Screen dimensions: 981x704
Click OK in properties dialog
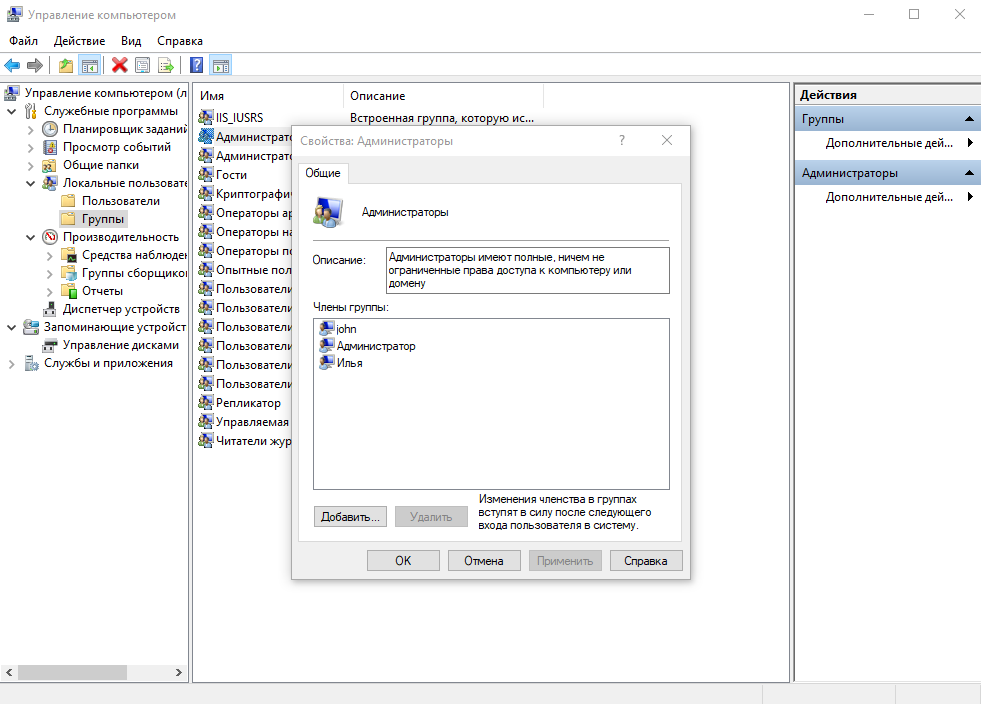click(x=403, y=561)
